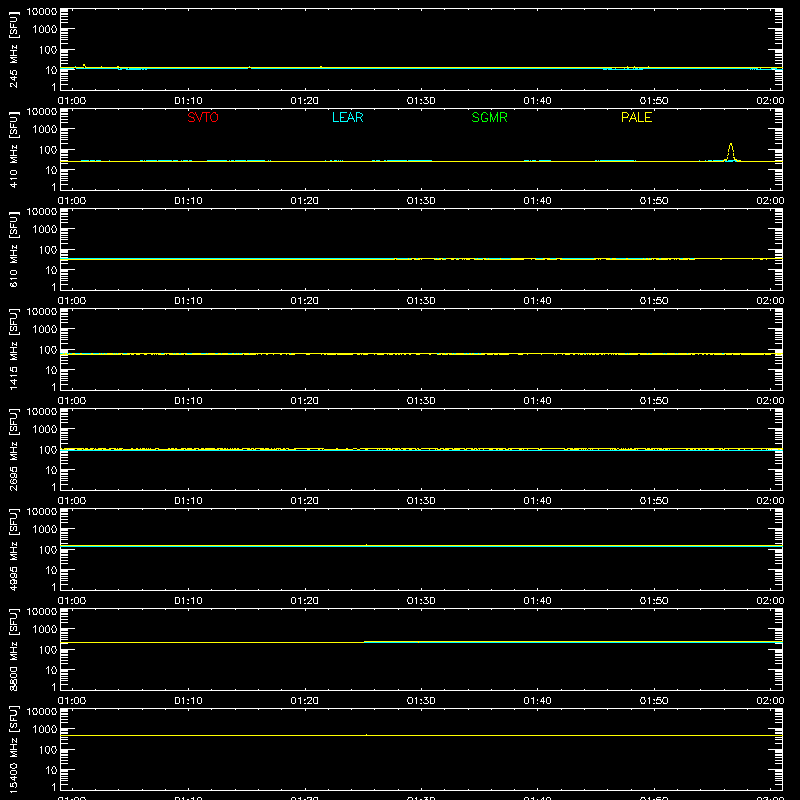800x800 pixels.
Task: Click 01:40 tick label under 610 MHz plot
Action: coord(537,301)
